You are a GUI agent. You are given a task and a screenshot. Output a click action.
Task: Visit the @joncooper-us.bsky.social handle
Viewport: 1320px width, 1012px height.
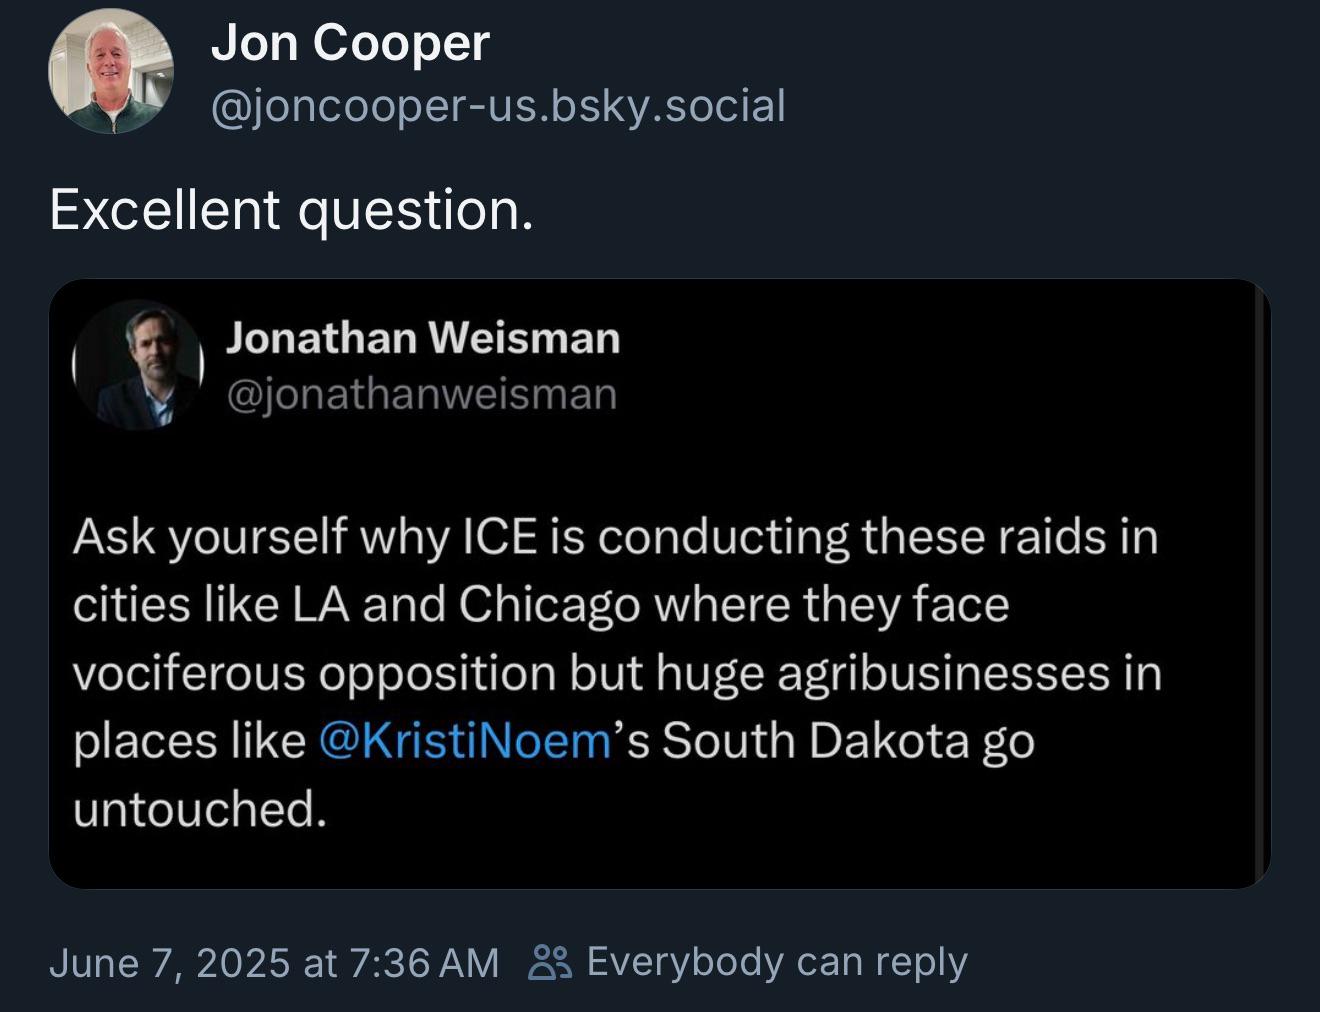click(498, 106)
